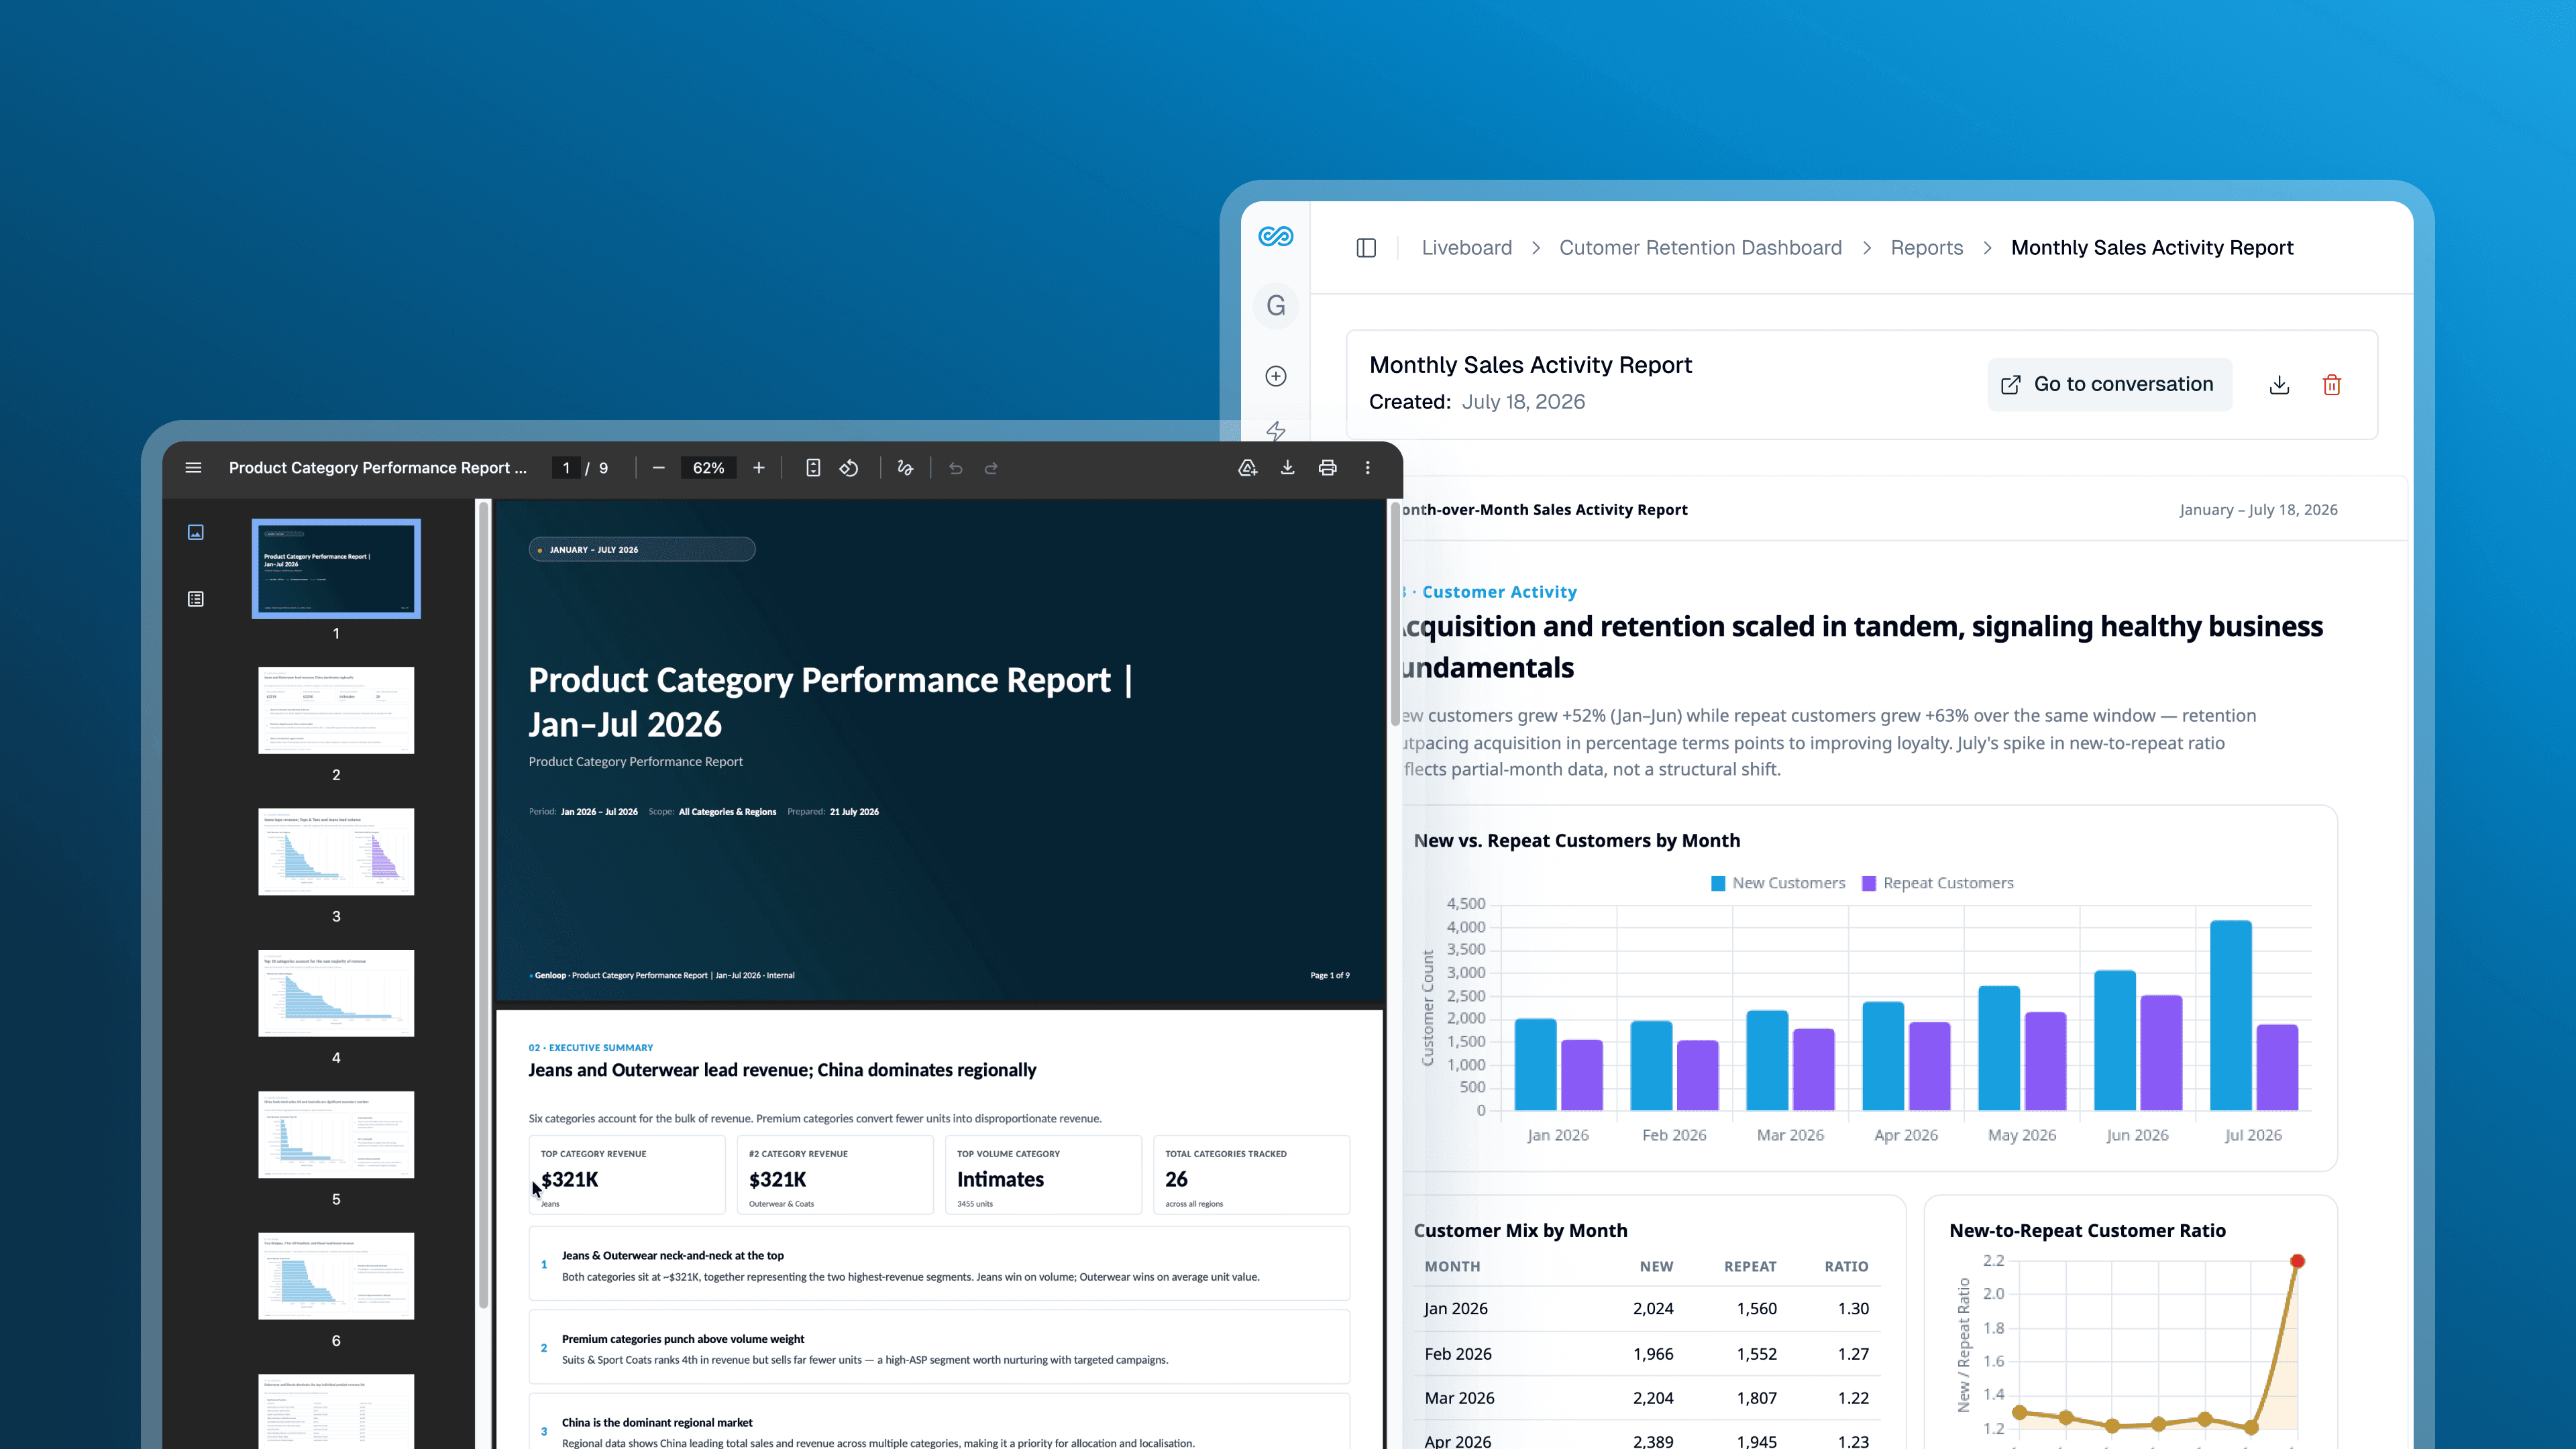Click the new plus circle sidebar icon
The image size is (2576, 1449).
click(x=1276, y=376)
